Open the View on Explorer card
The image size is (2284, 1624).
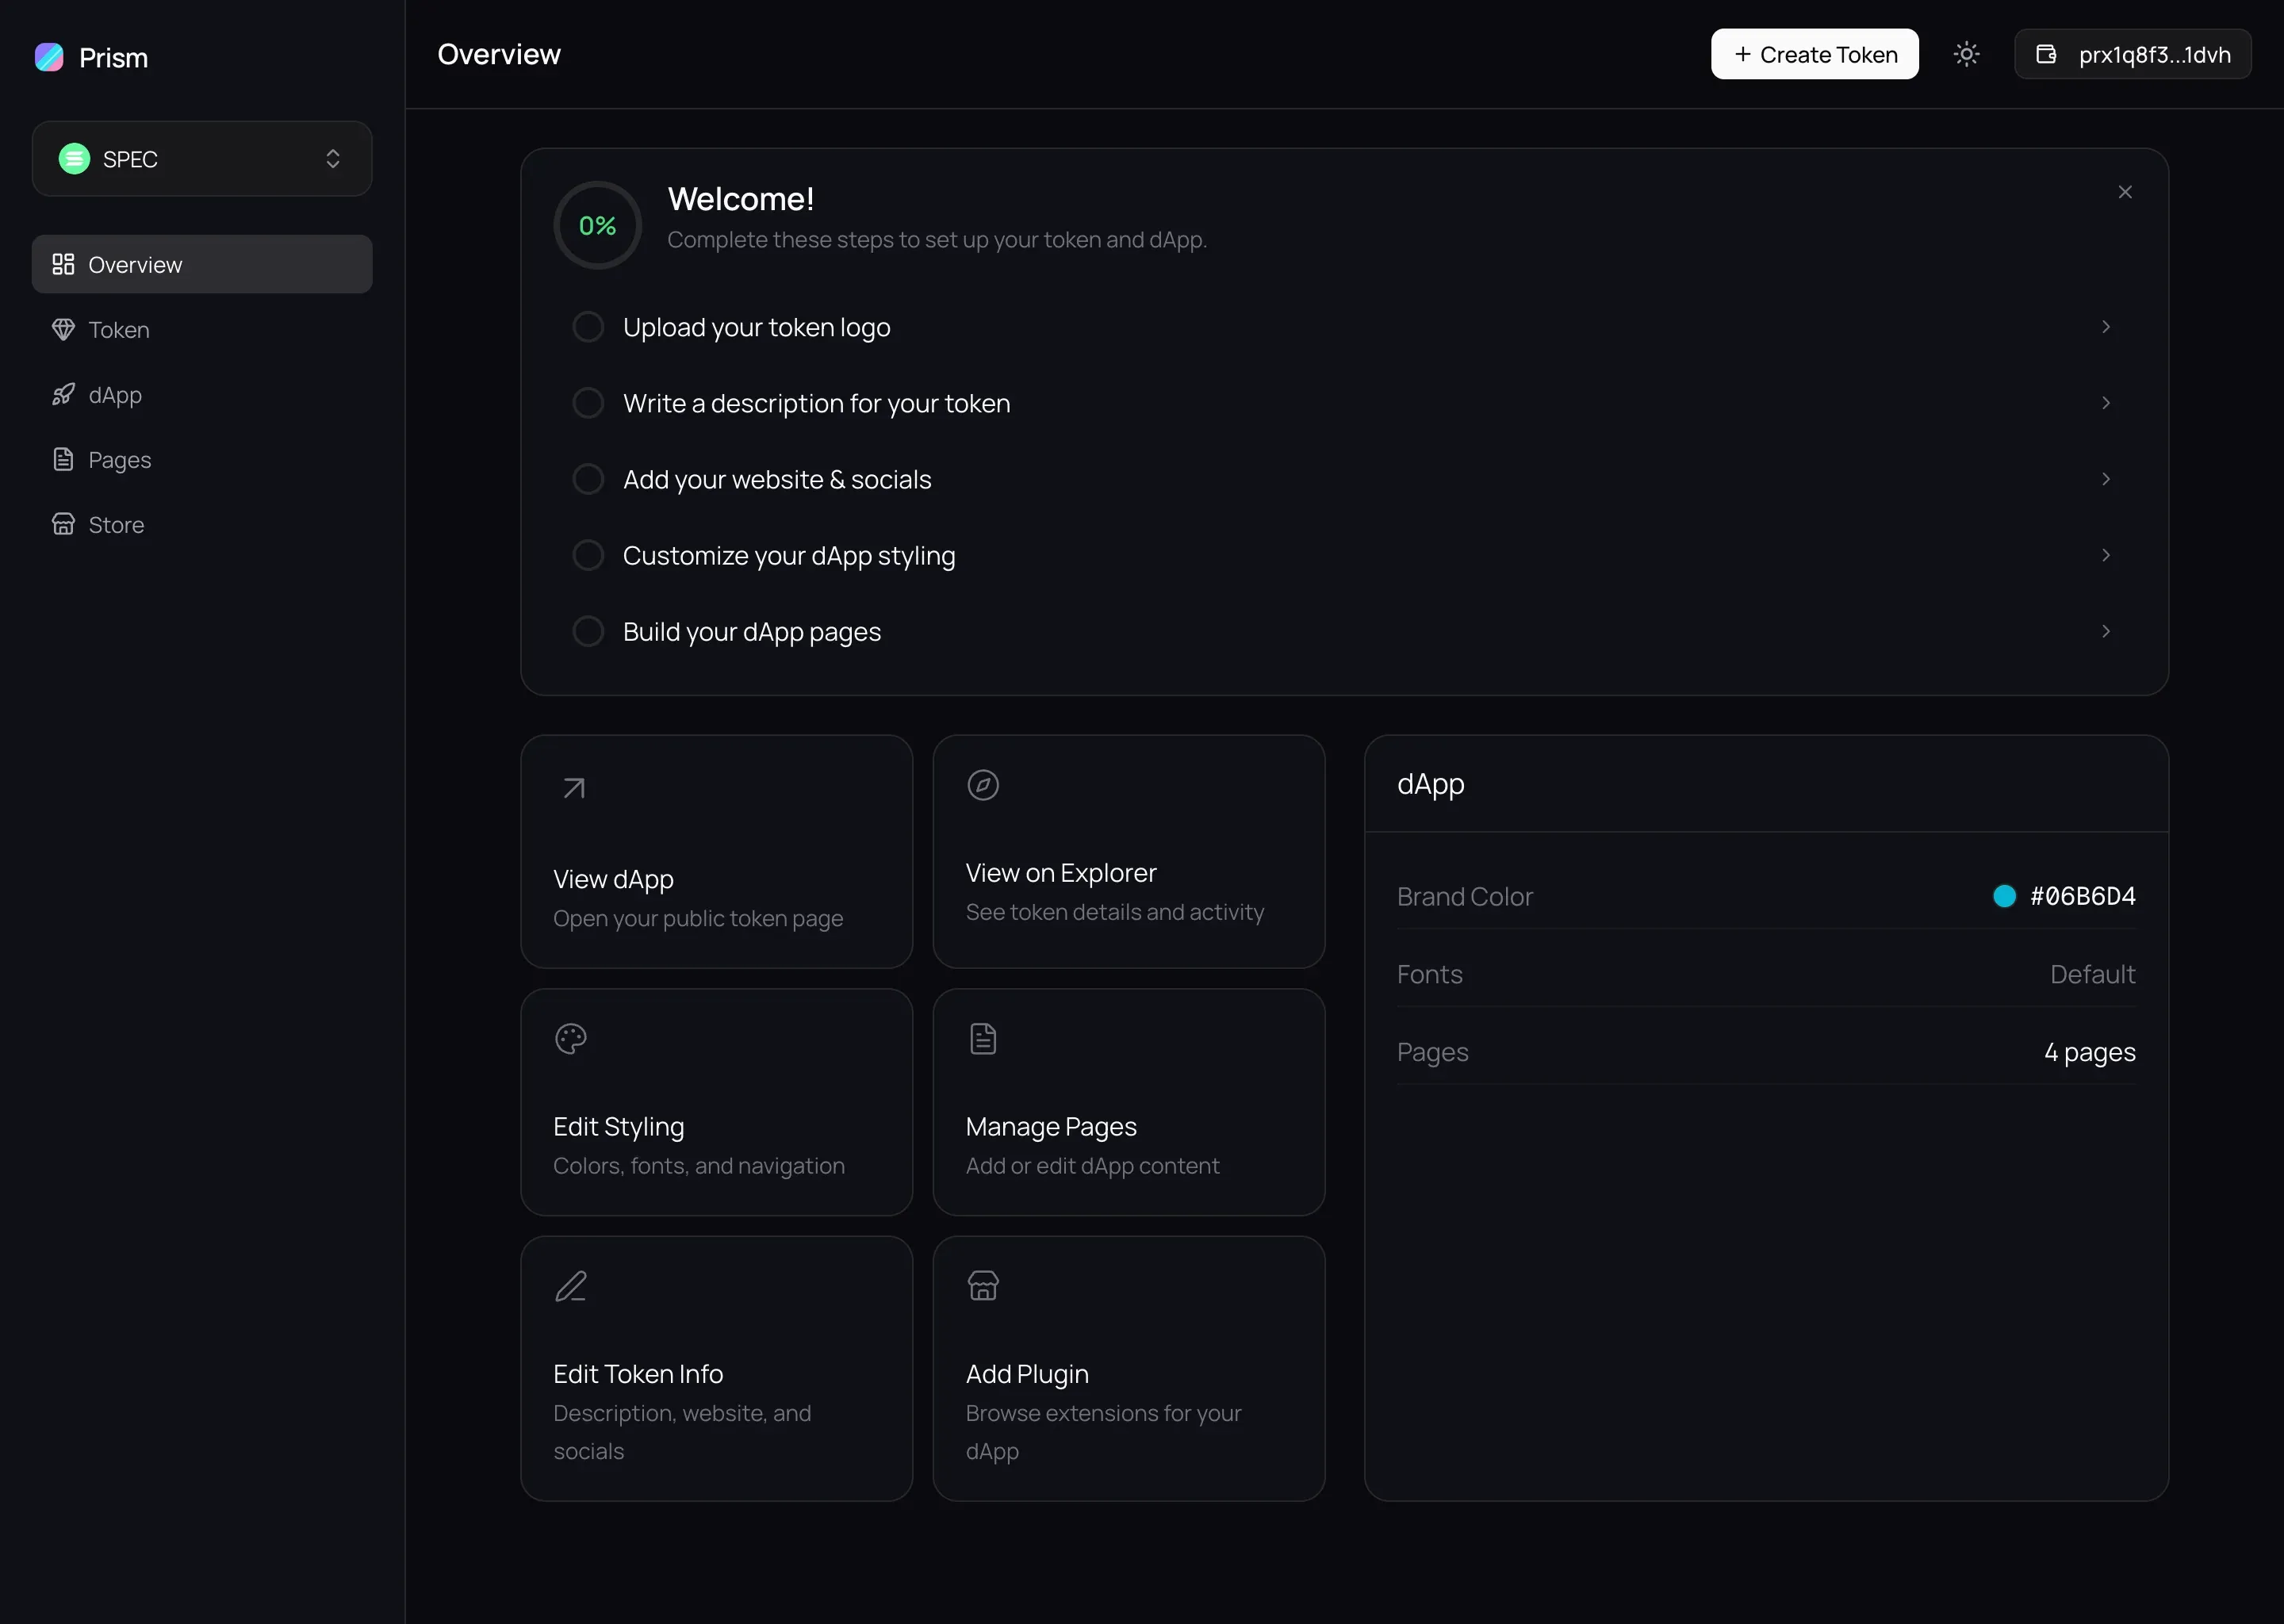coord(1128,852)
